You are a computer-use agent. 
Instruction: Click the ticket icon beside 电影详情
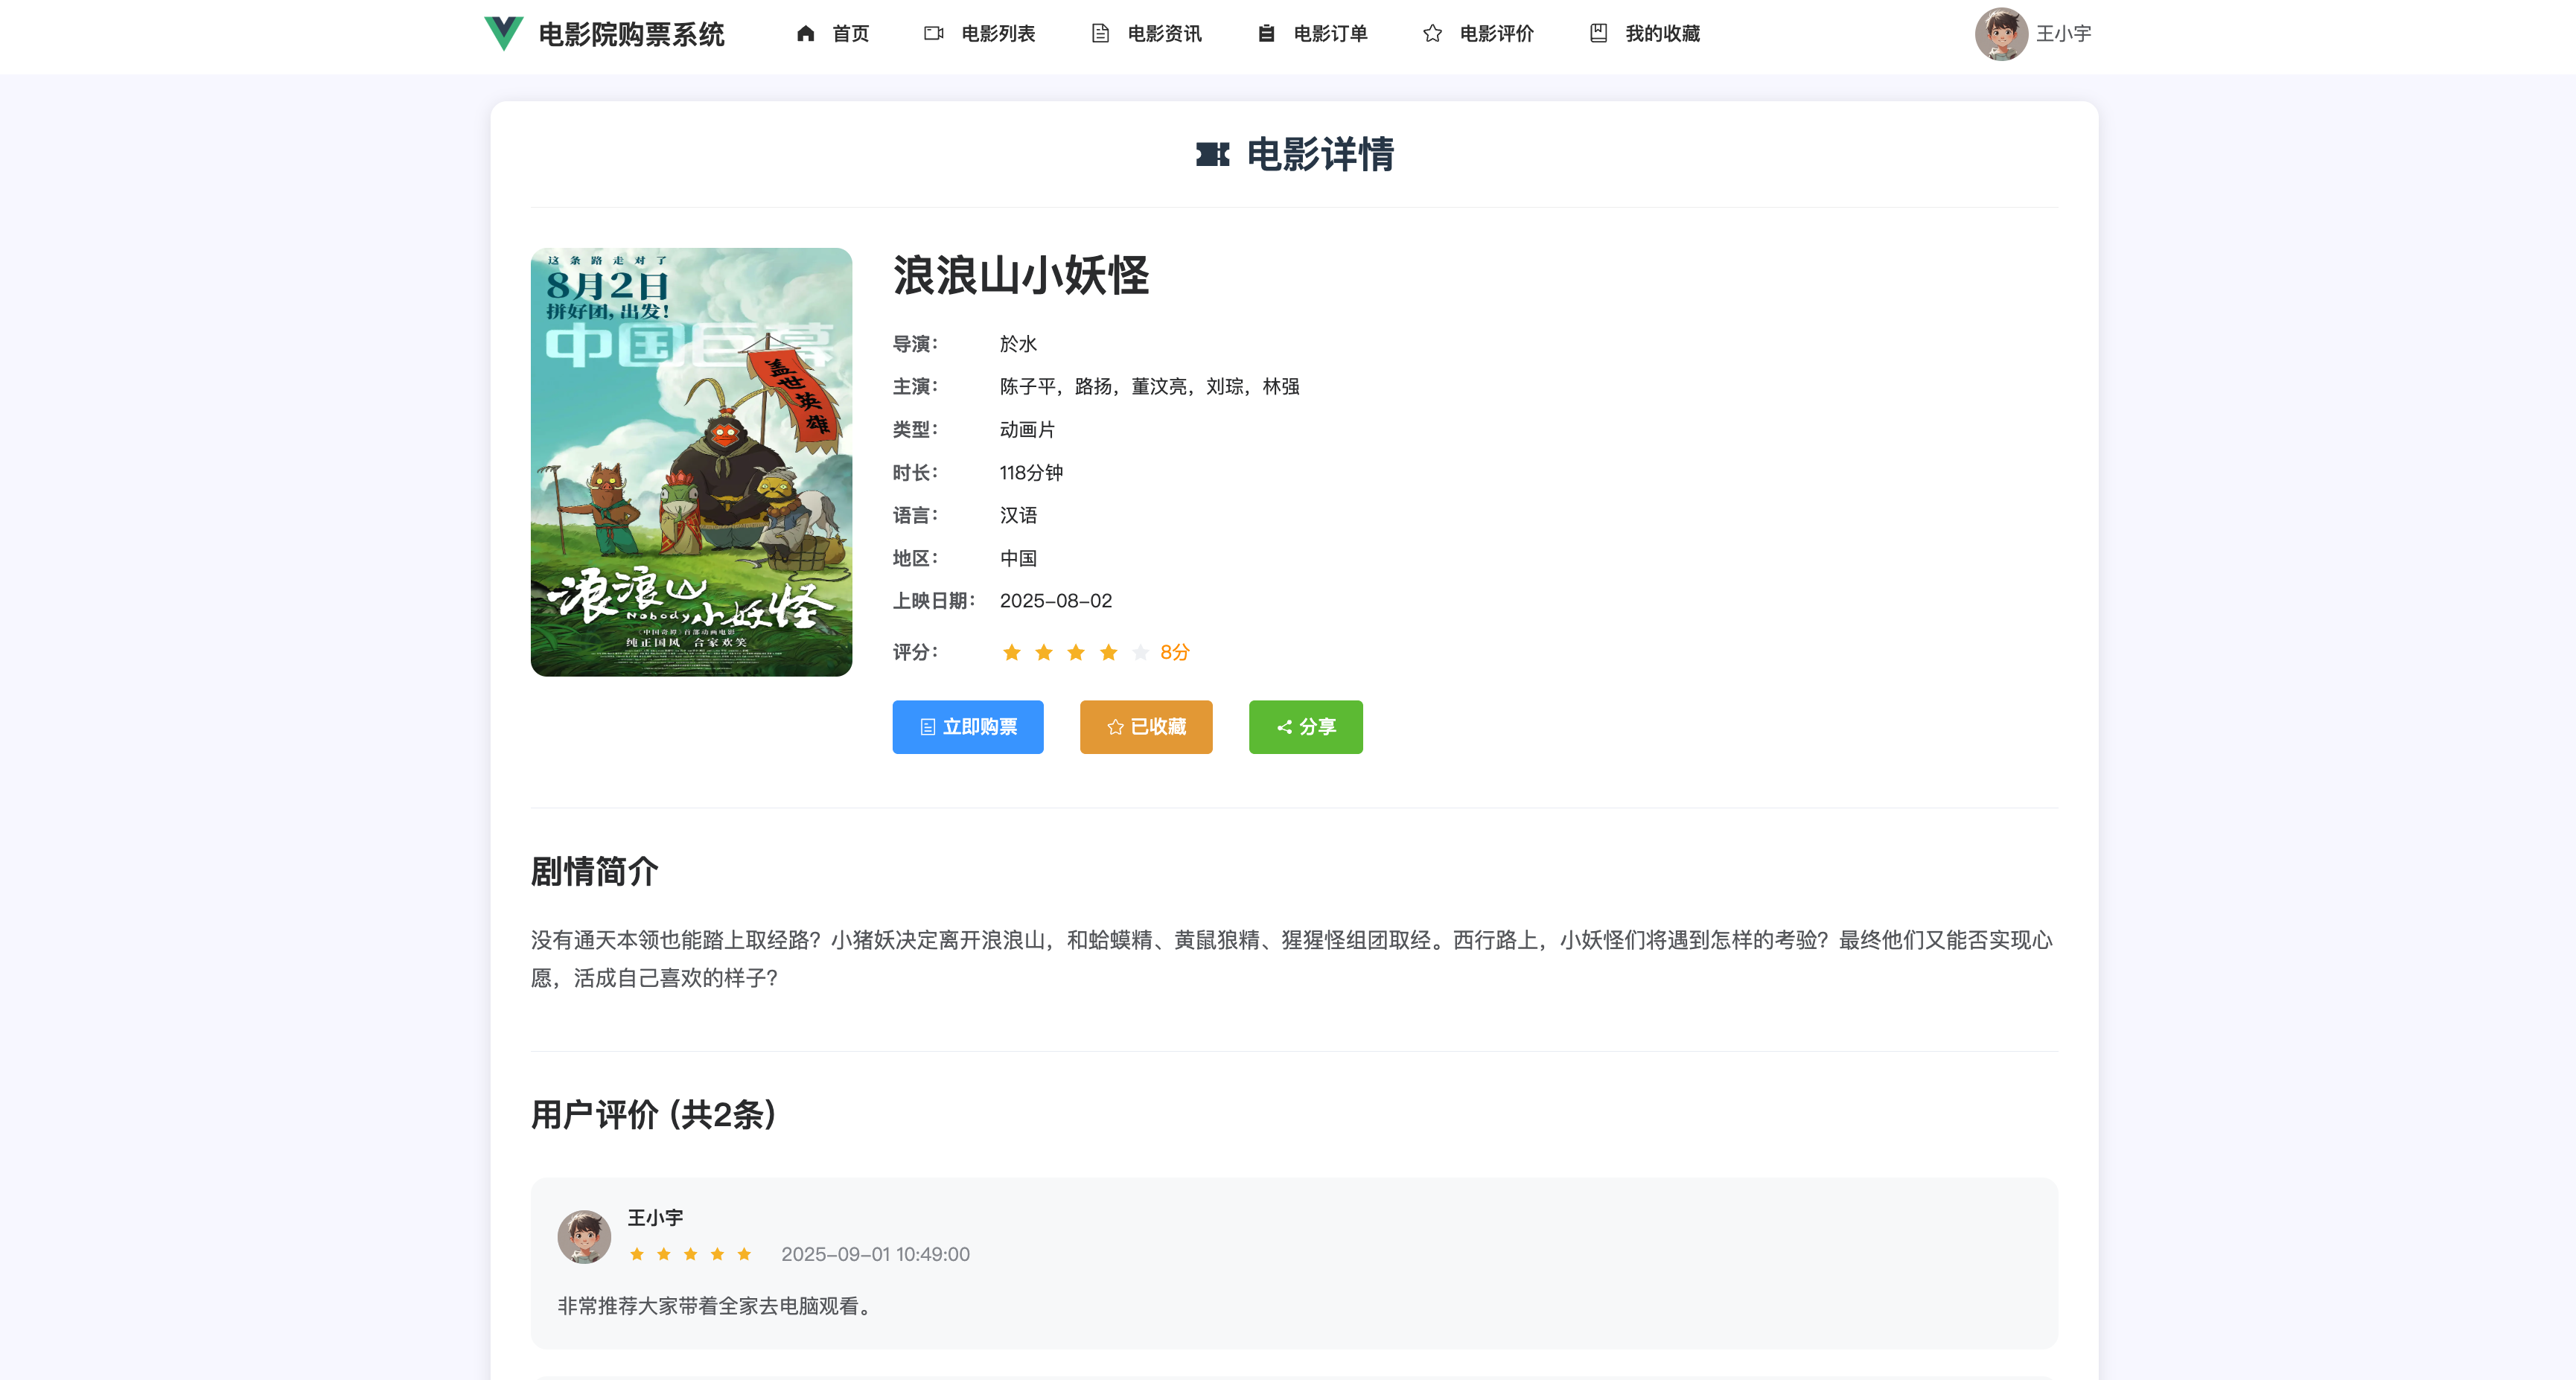coord(1212,154)
